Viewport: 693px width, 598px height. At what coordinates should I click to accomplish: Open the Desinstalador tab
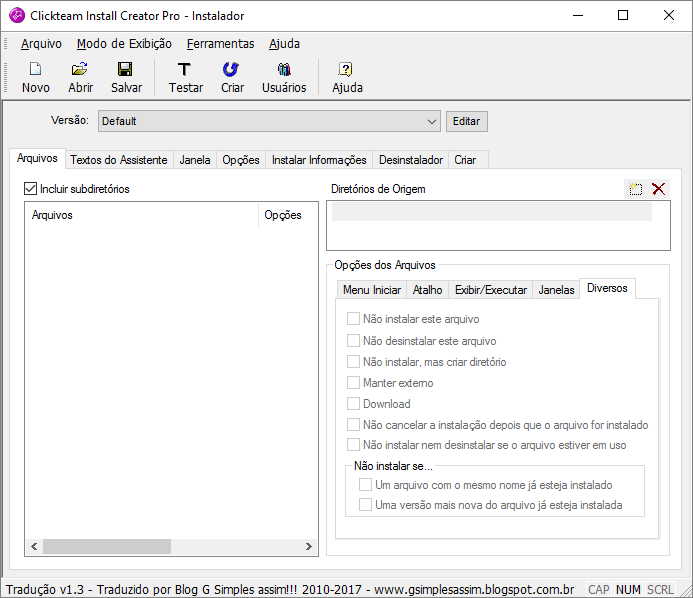coord(411,160)
